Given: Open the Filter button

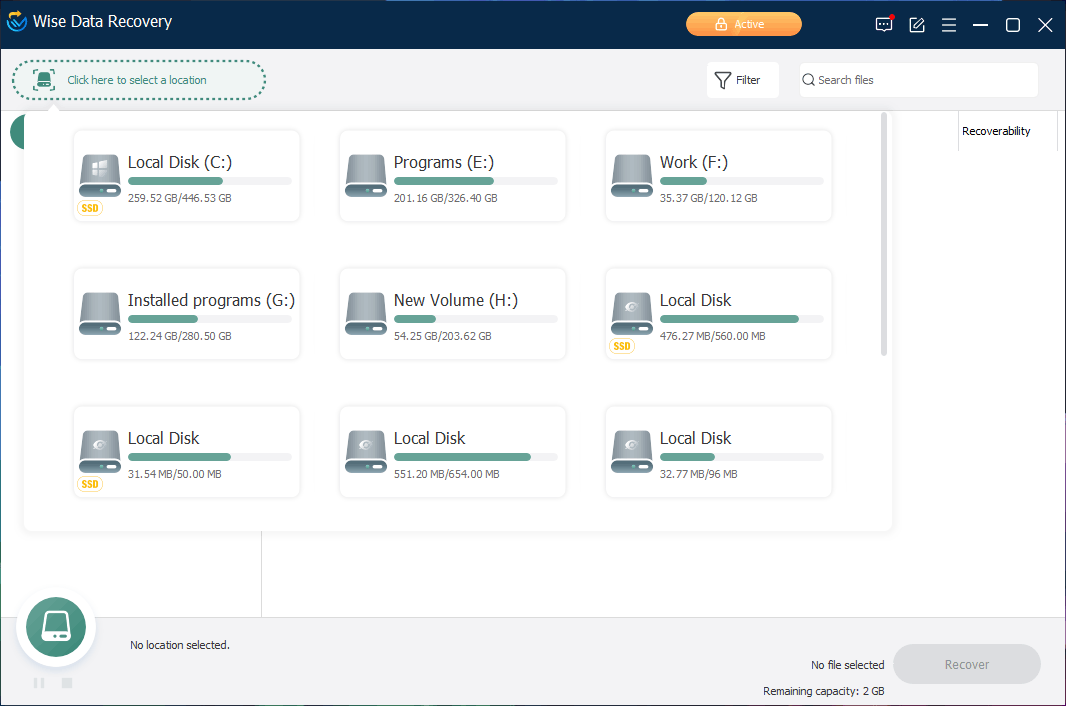Looking at the screenshot, I should tap(742, 80).
